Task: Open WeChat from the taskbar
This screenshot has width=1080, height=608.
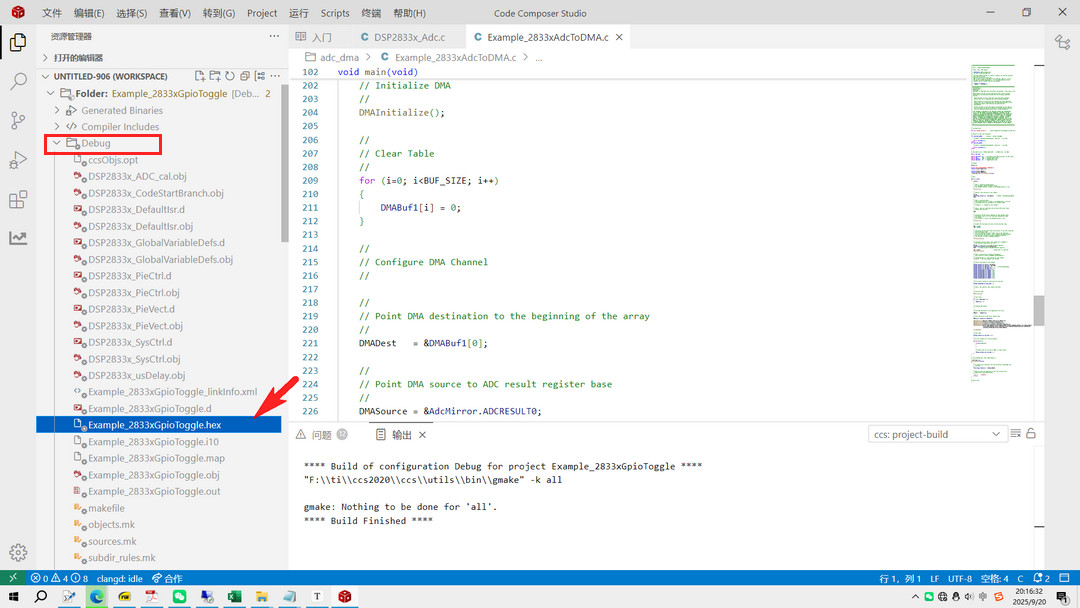Action: click(x=179, y=596)
